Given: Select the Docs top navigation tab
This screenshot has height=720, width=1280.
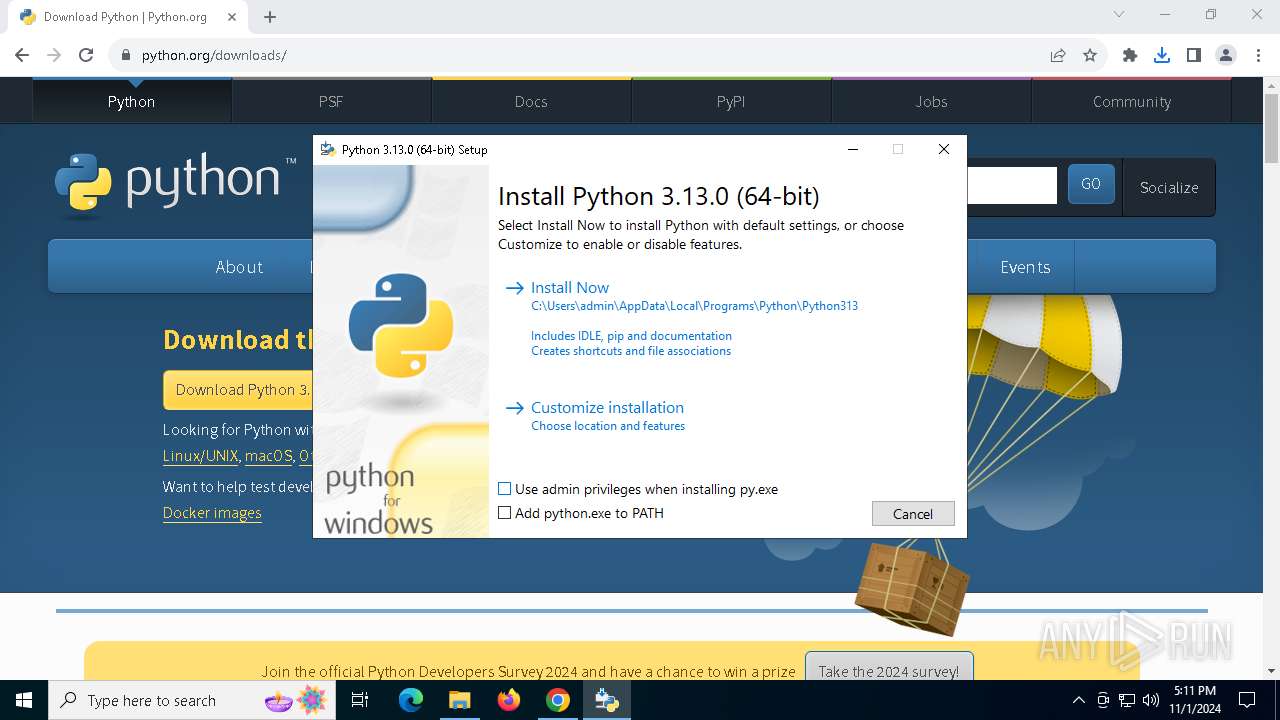Looking at the screenshot, I should point(531,101).
